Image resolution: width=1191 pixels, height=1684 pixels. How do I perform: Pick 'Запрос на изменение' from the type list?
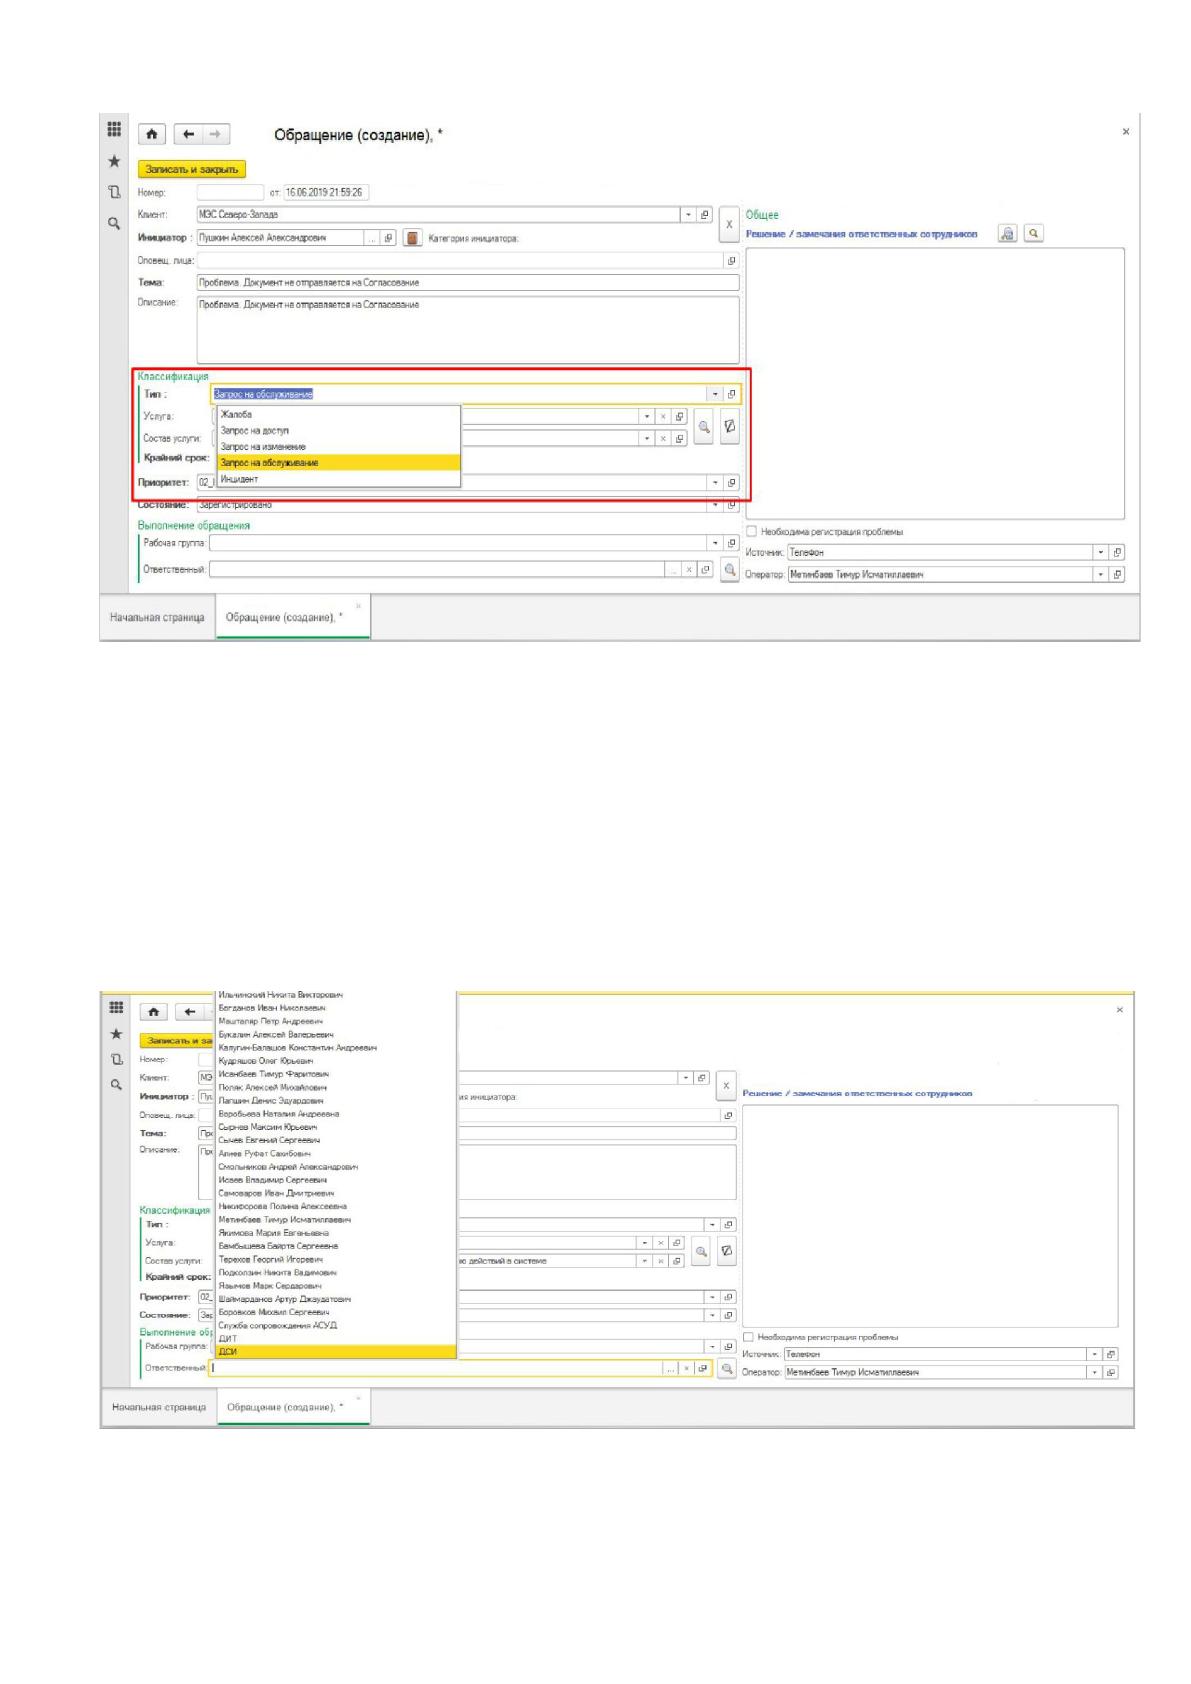pyautogui.click(x=263, y=446)
